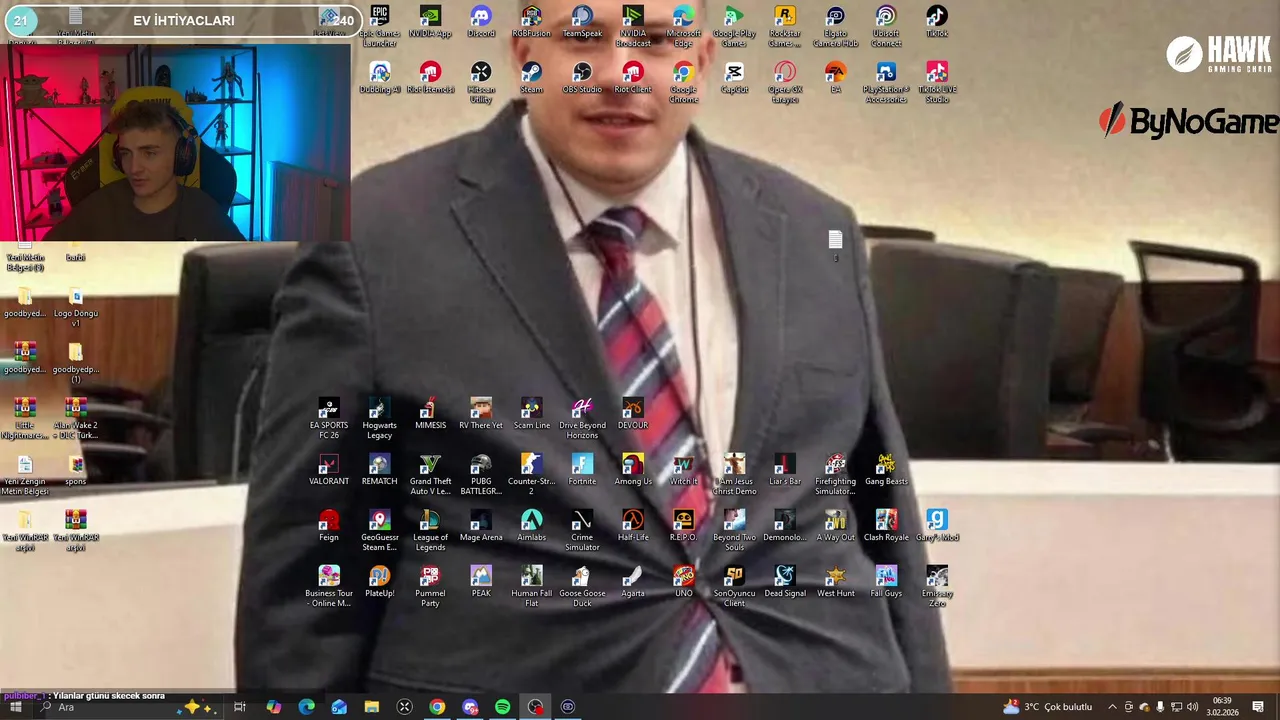
Task: Select the PUBG BATTLEGROUNDS icon
Action: 481,475
